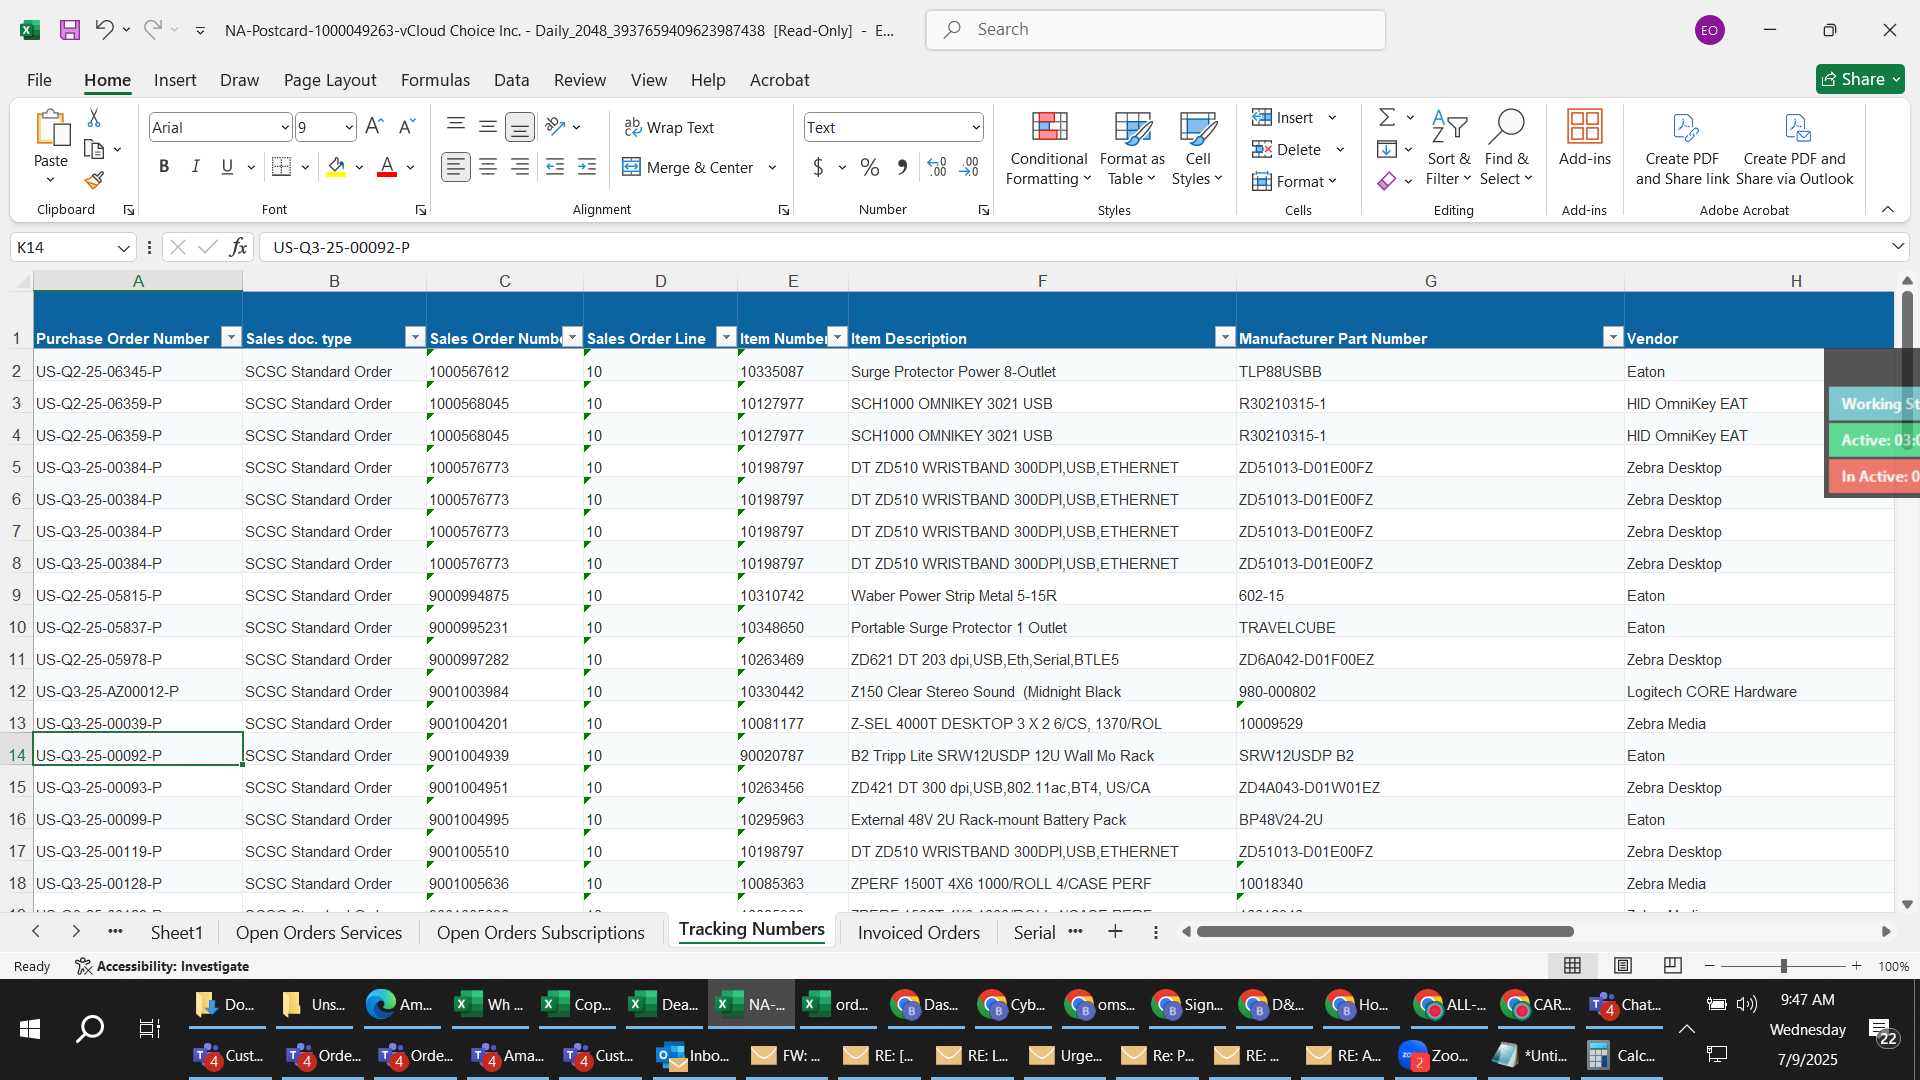The image size is (1920, 1080).
Task: Click Format as Table
Action: pos(1132,149)
